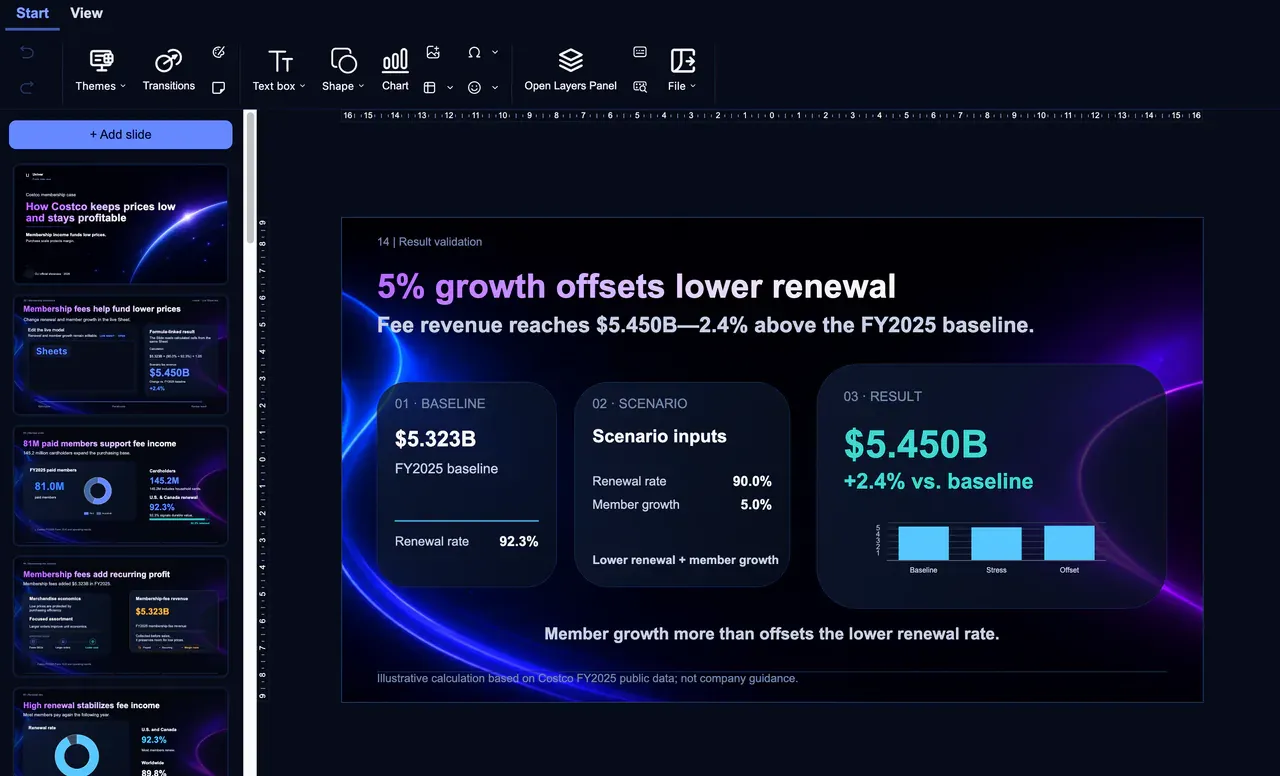The height and width of the screenshot is (776, 1280).
Task: Select the '5% growth offsets lower renewal' title
Action: (636, 287)
